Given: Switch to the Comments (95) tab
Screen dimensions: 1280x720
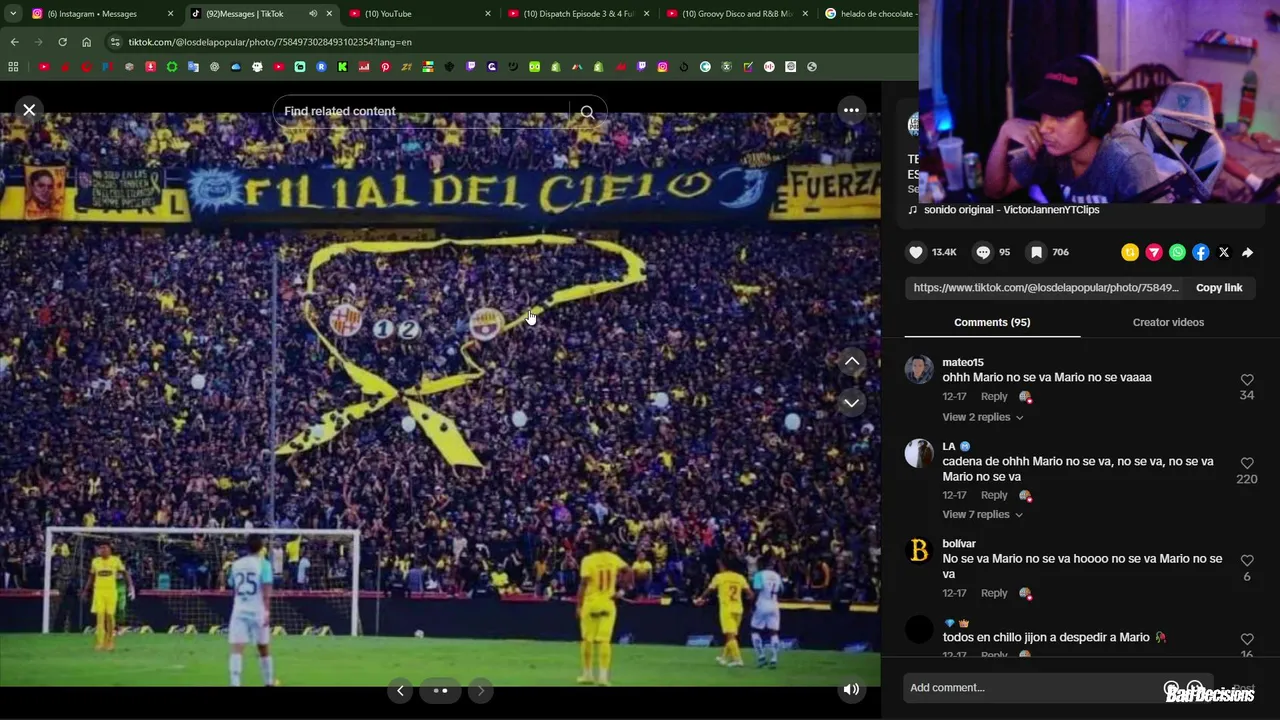Looking at the screenshot, I should point(992,322).
